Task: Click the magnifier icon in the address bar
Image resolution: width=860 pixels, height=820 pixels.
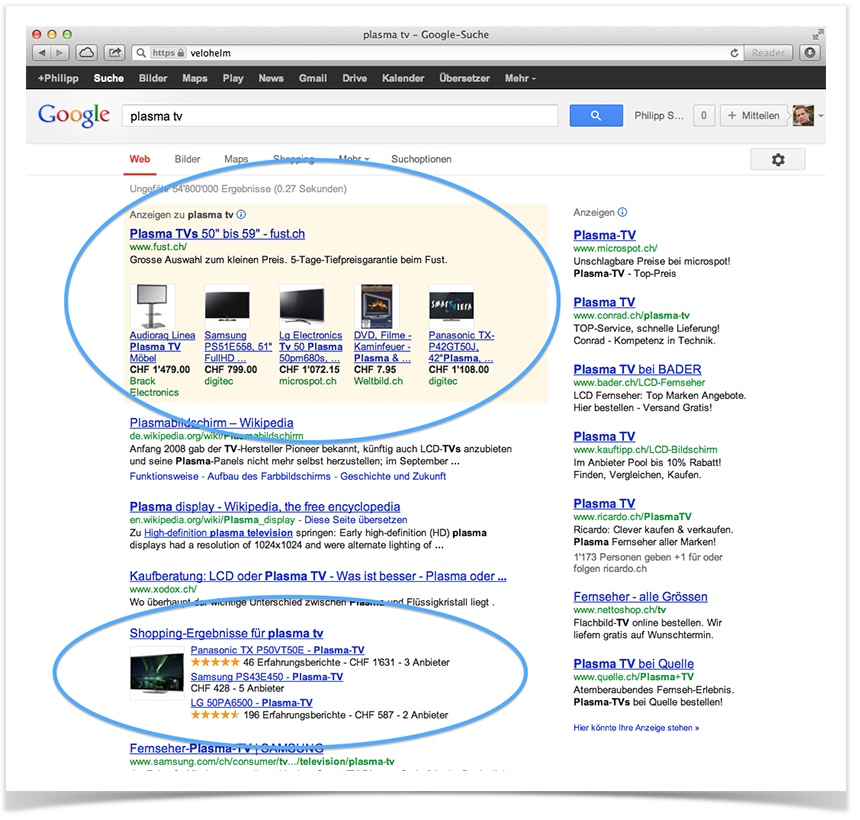Action: (141, 53)
